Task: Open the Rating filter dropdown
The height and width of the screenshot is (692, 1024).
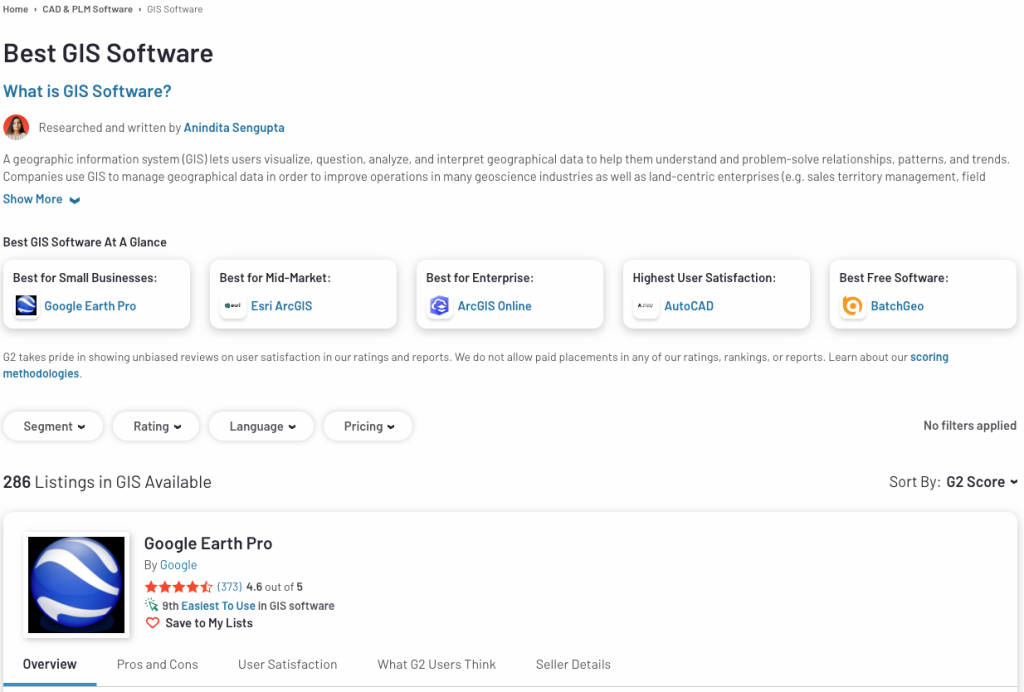Action: tap(156, 426)
